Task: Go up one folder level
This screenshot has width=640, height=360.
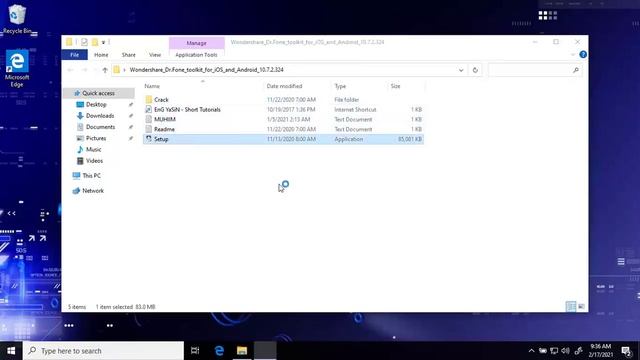Action: pyautogui.click(x=105, y=70)
